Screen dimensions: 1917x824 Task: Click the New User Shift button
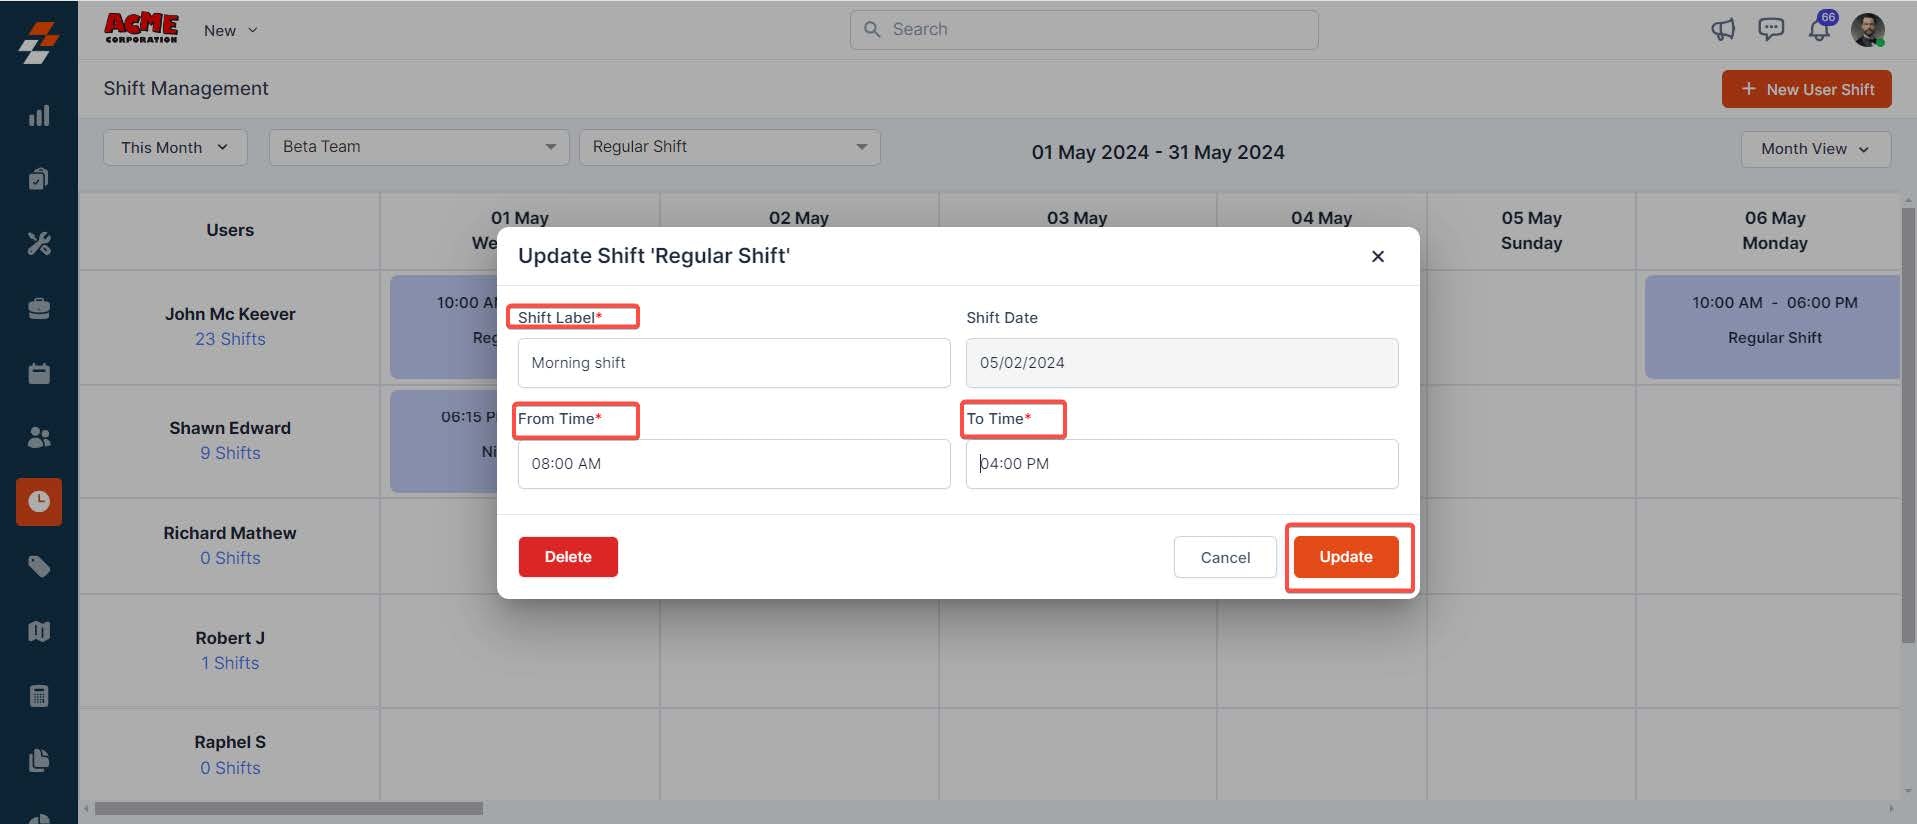(1806, 89)
